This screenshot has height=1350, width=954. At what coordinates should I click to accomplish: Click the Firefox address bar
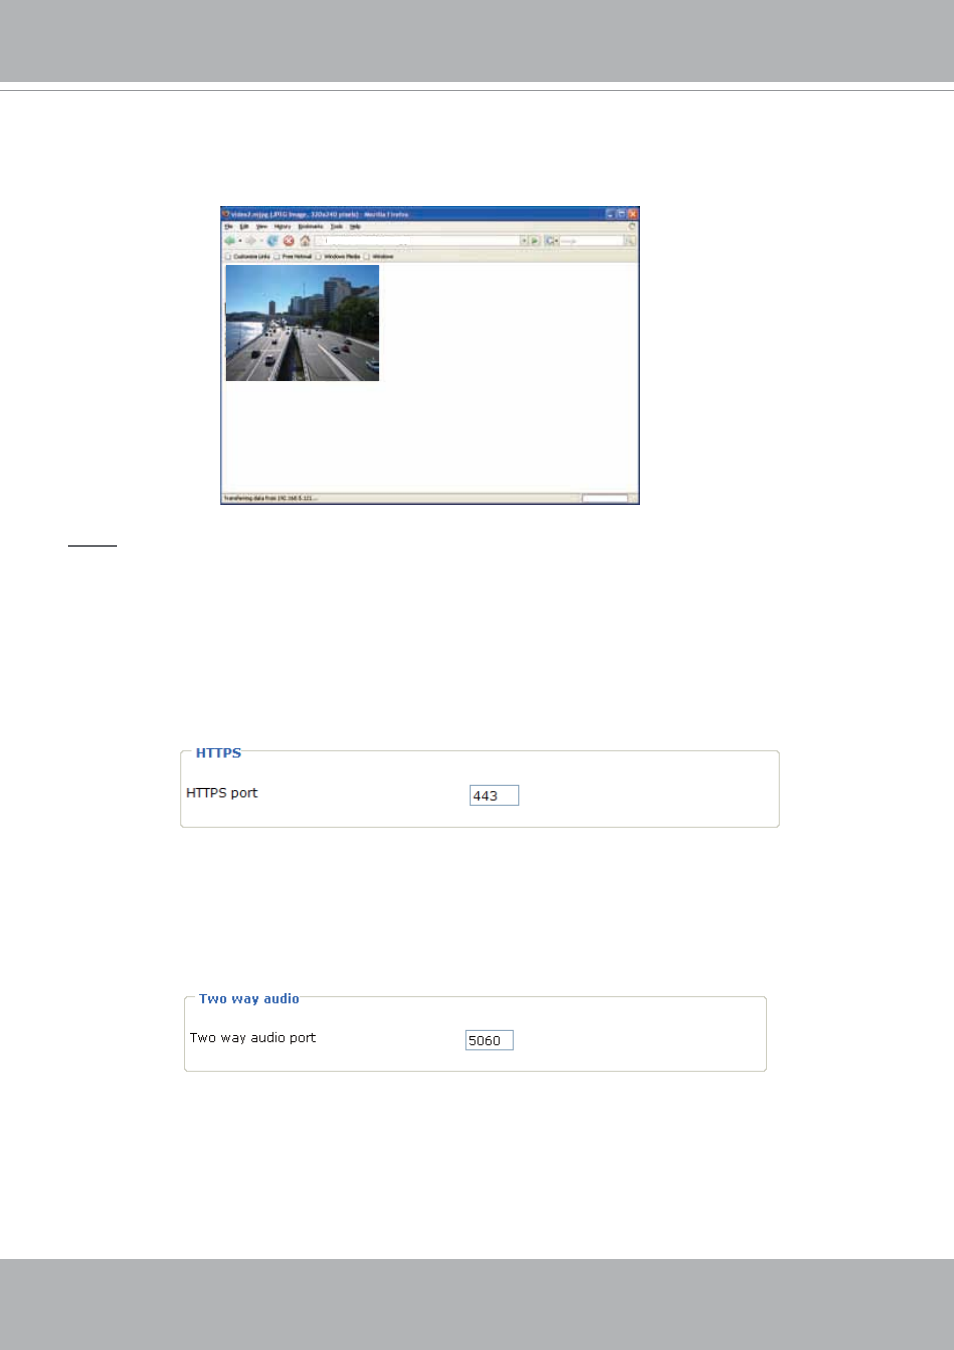point(417,240)
